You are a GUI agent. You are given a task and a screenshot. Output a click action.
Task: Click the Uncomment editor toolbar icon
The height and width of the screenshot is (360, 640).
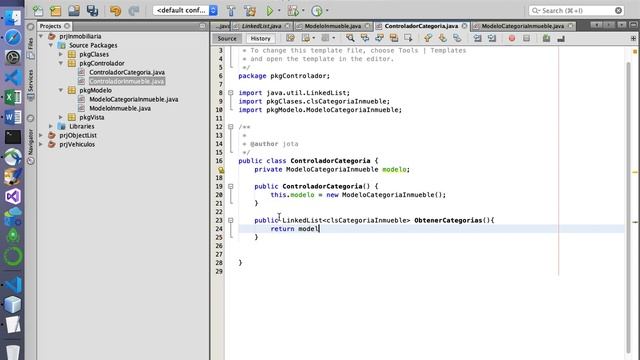[x=561, y=38]
